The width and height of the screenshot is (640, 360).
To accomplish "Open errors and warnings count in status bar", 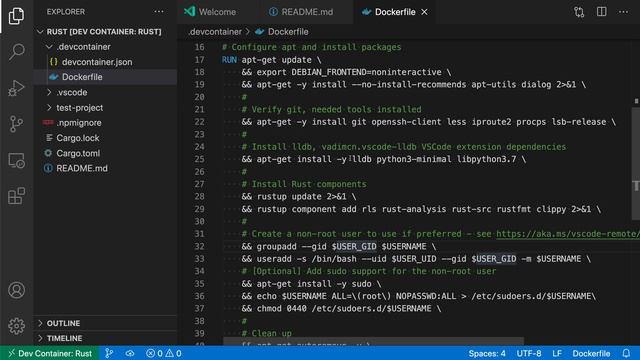I will (x=164, y=353).
